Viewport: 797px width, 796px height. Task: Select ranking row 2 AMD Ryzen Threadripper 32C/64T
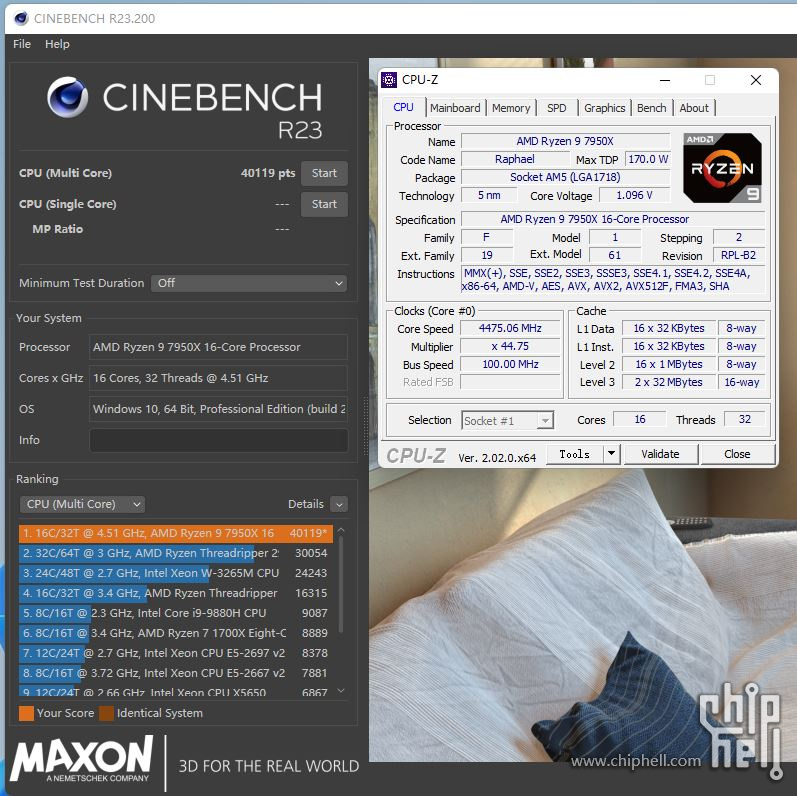point(176,553)
